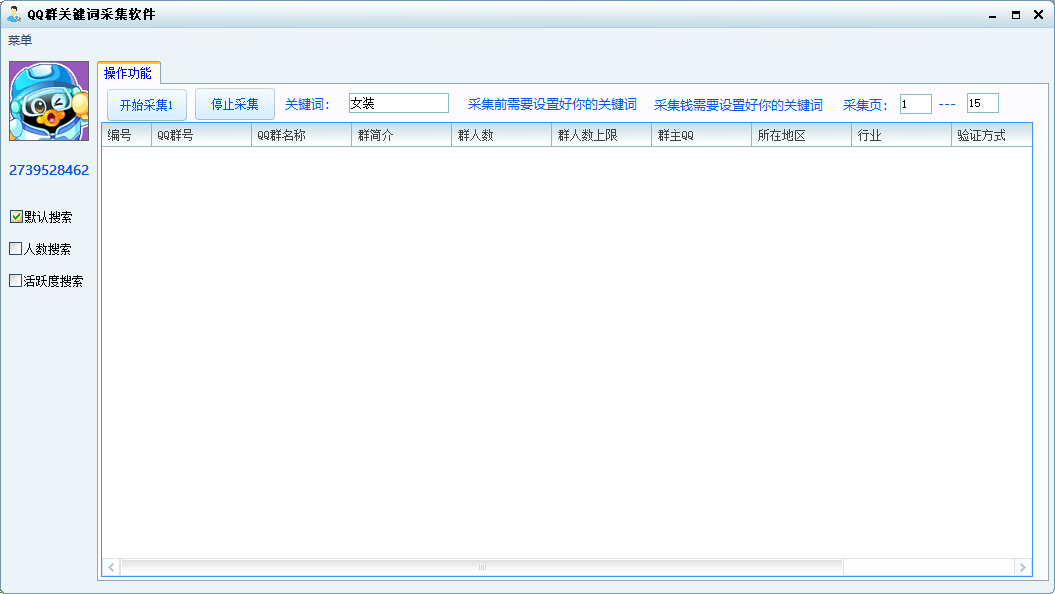
Task: Click the 所在地区 column header
Action: pyautogui.click(x=801, y=135)
